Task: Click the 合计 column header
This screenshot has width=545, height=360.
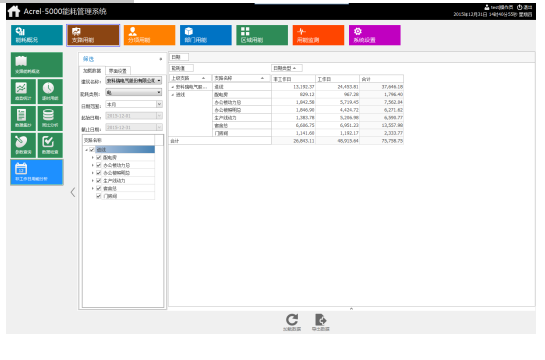Action: [x=382, y=79]
